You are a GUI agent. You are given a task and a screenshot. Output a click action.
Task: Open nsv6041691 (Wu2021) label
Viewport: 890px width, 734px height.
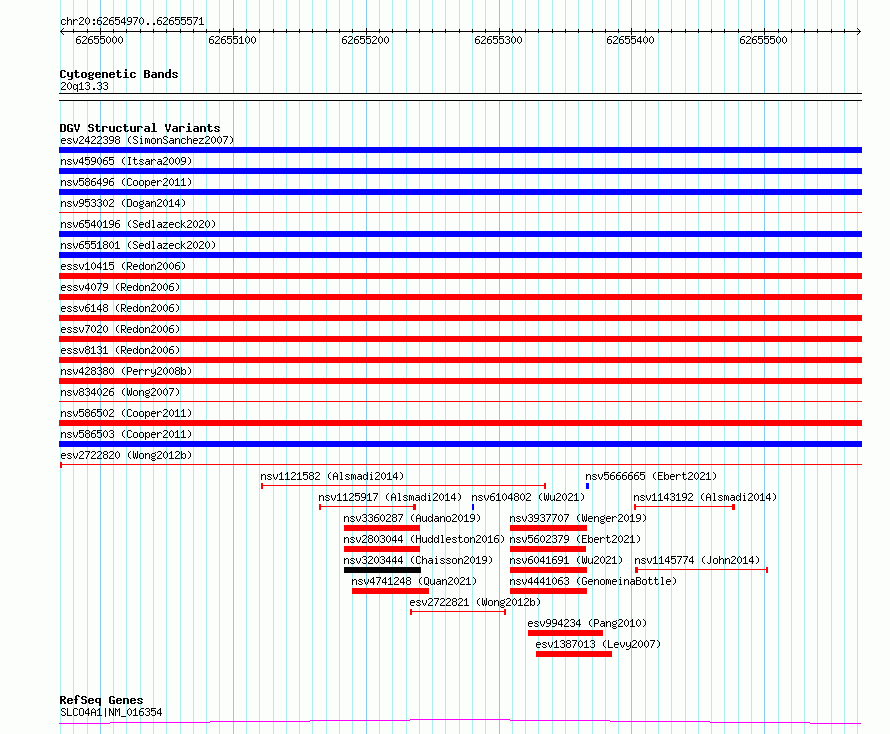[566, 560]
